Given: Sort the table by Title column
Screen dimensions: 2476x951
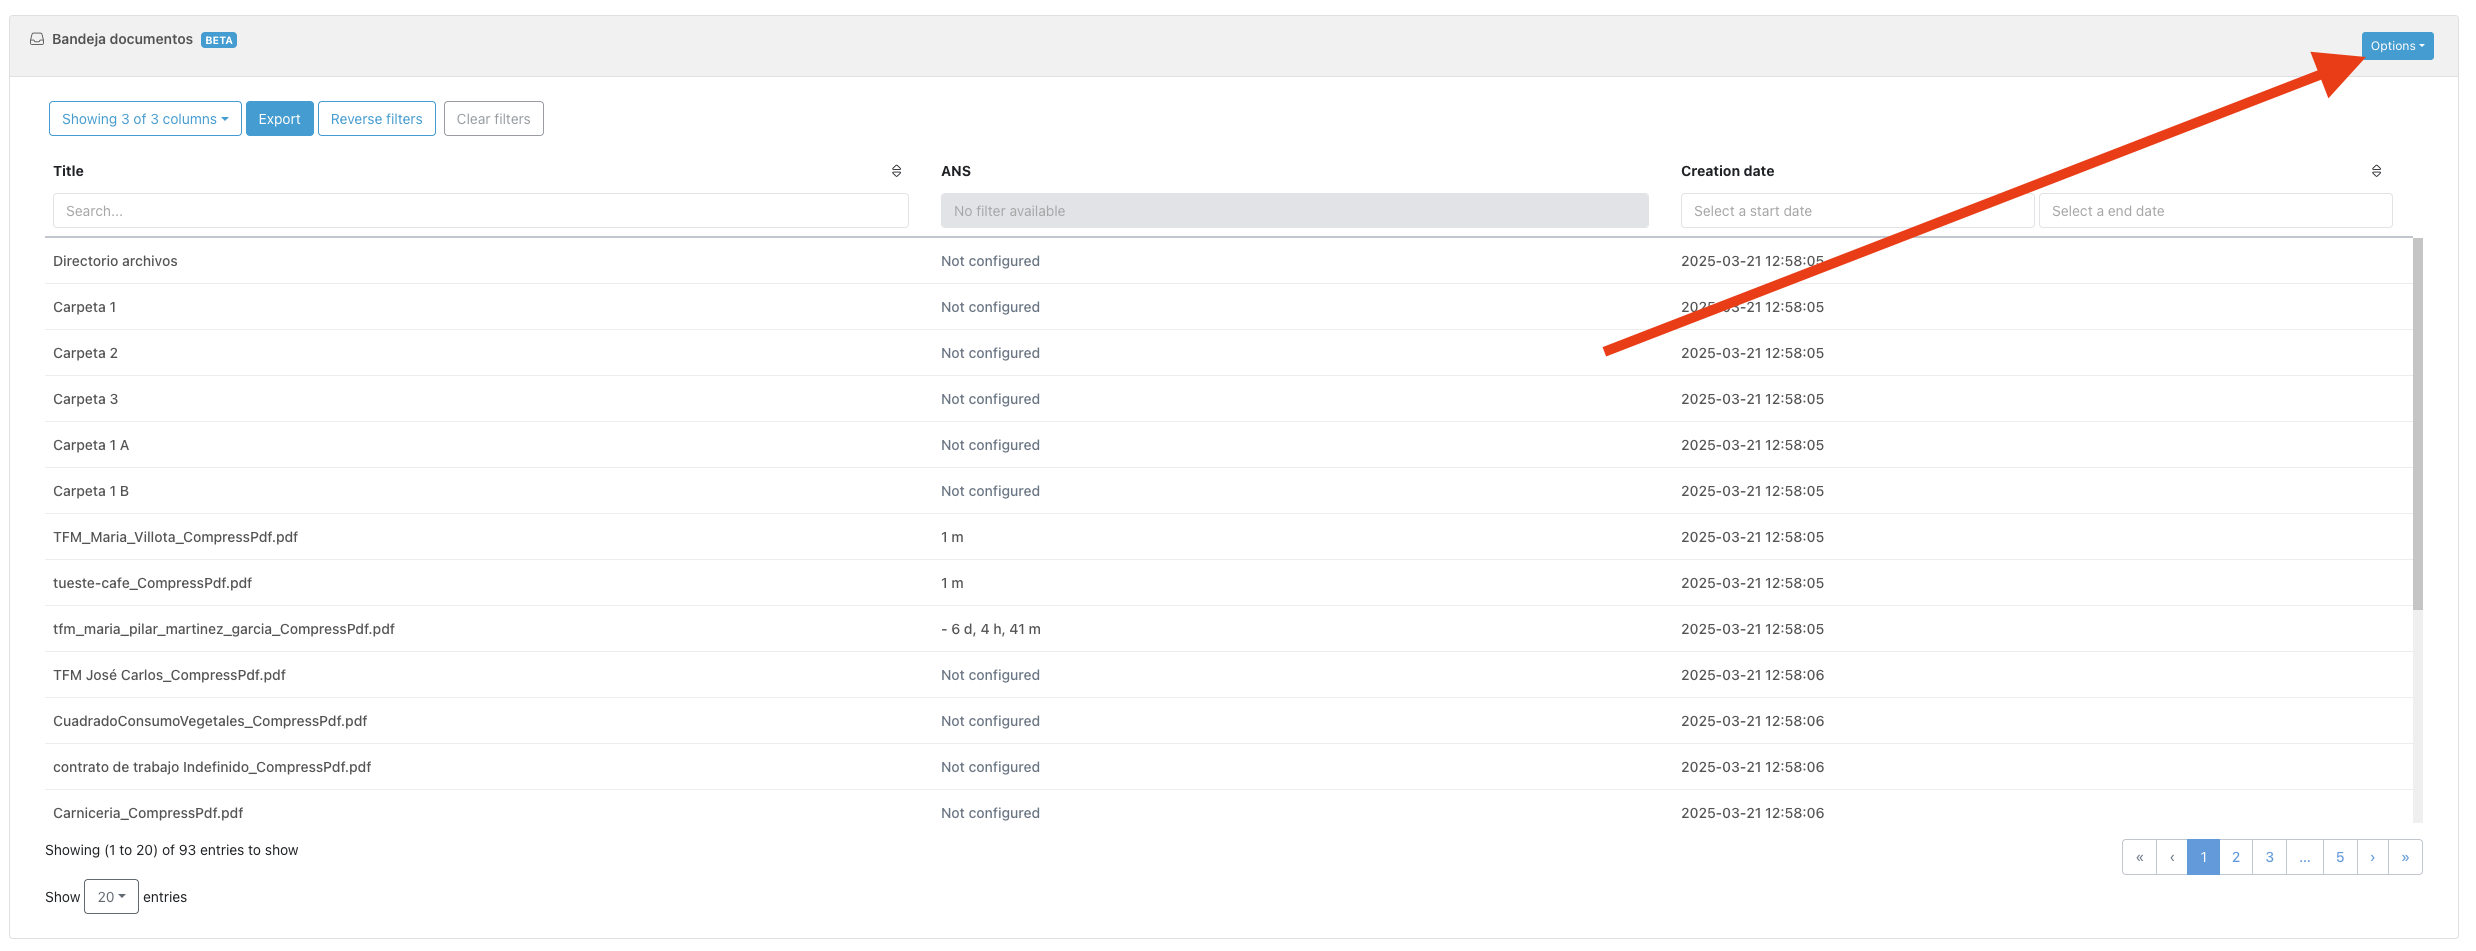Looking at the screenshot, I should [896, 171].
